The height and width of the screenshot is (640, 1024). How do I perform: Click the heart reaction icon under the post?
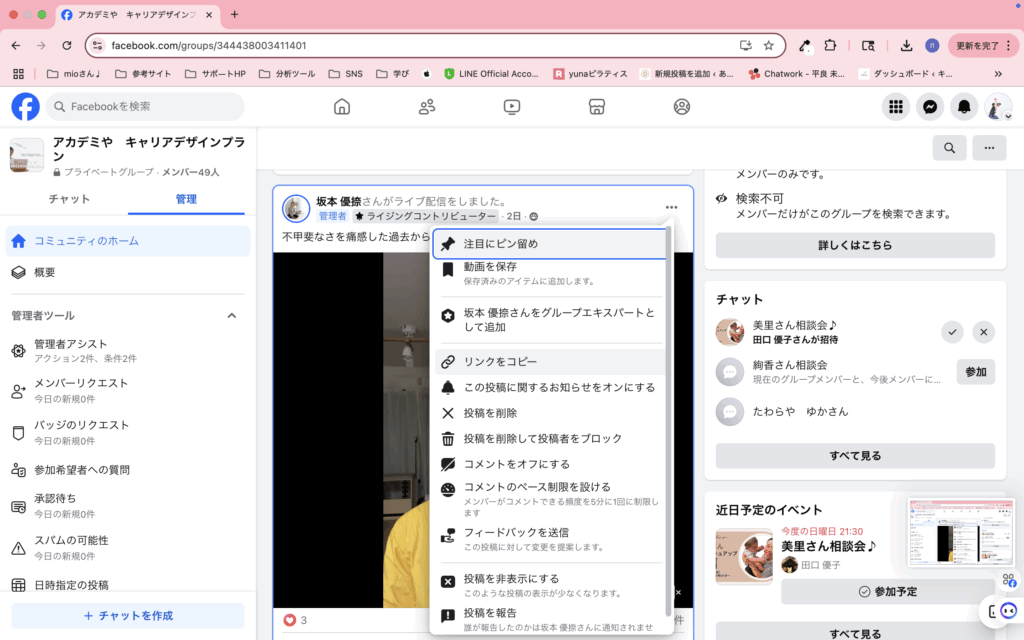[289, 620]
